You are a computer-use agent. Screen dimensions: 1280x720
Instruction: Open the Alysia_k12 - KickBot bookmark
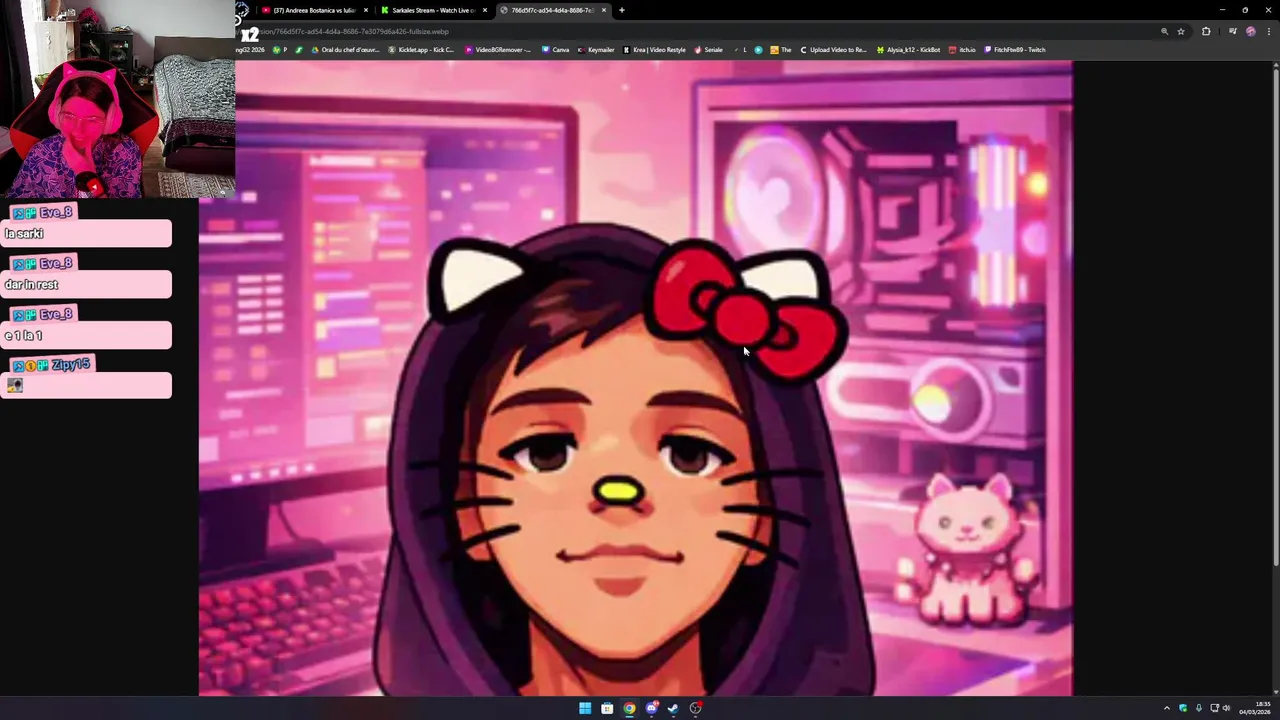click(x=908, y=49)
